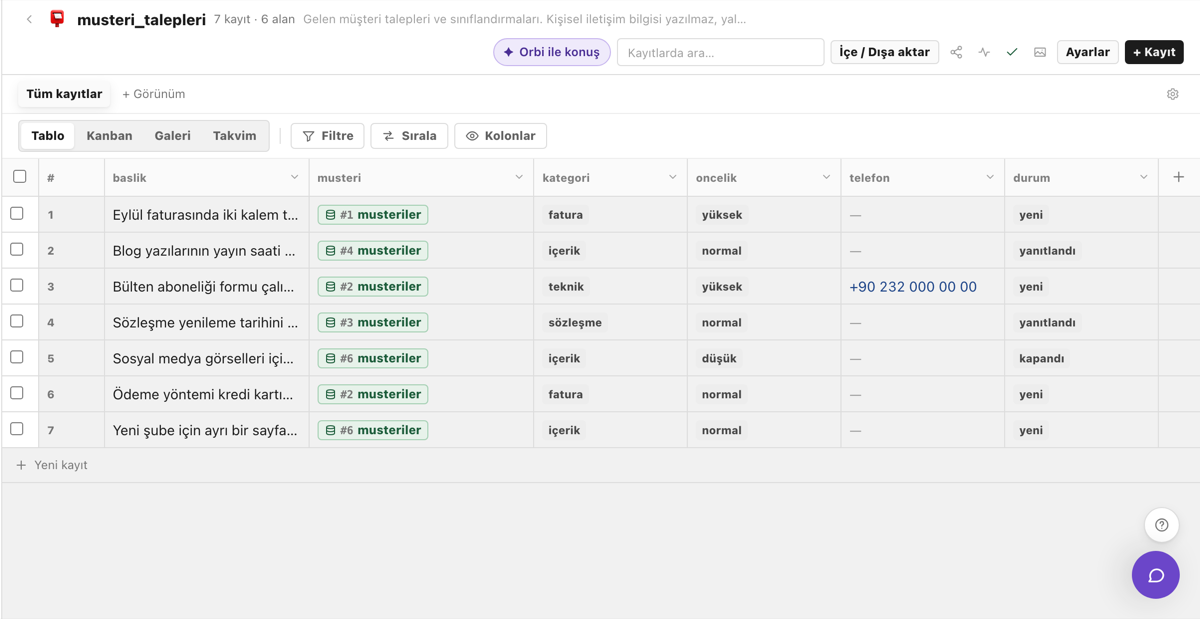Screen dimensions: 1200x619
Task: Click the share icon in the toolbar
Action: coord(956,52)
